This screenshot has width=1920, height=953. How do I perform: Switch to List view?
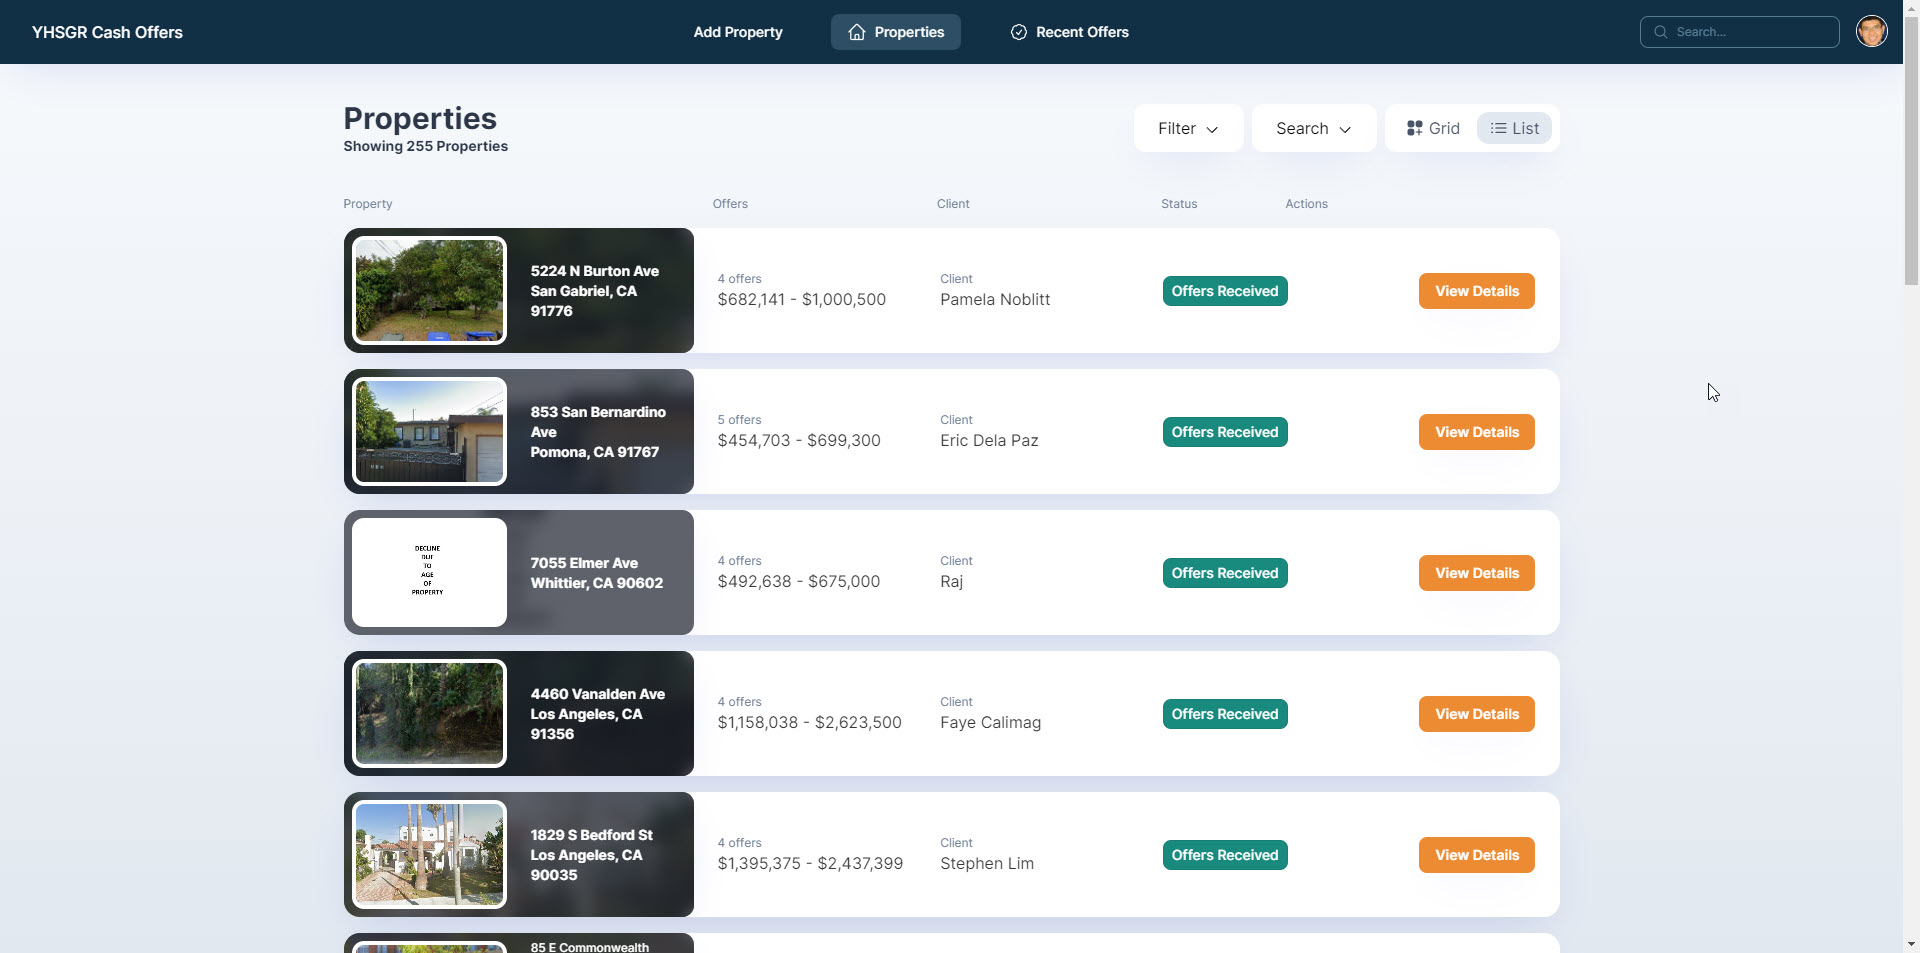1514,128
